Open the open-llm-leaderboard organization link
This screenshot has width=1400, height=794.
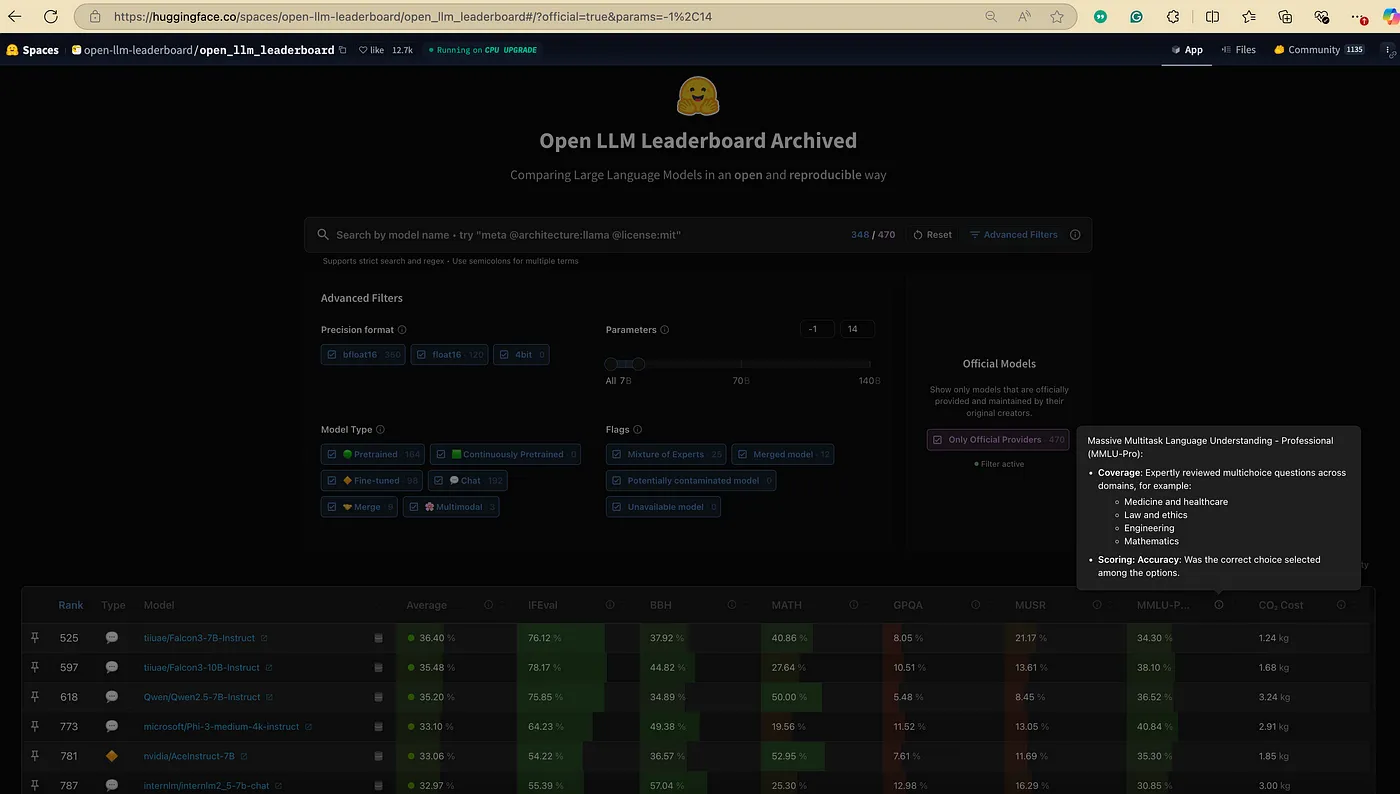[x=138, y=50]
